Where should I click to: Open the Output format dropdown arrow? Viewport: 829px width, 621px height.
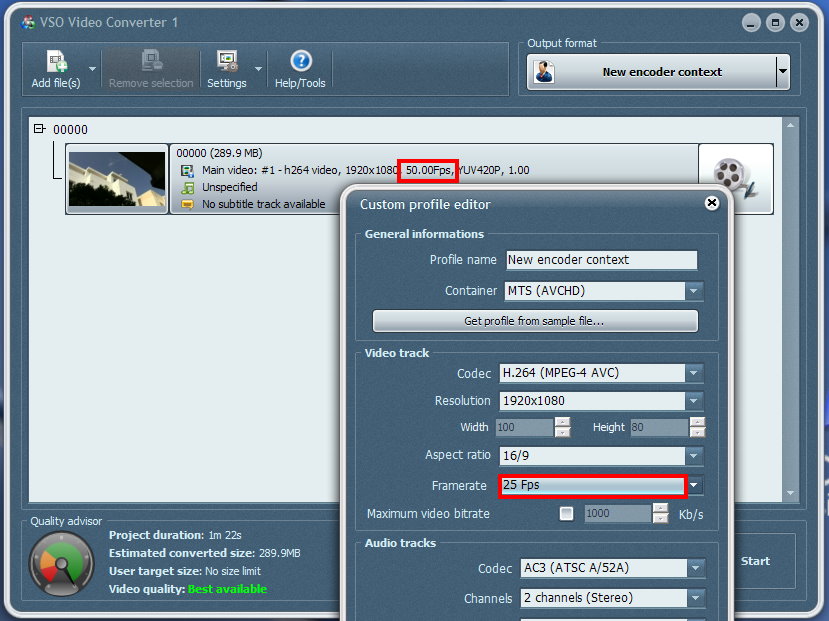(783, 72)
